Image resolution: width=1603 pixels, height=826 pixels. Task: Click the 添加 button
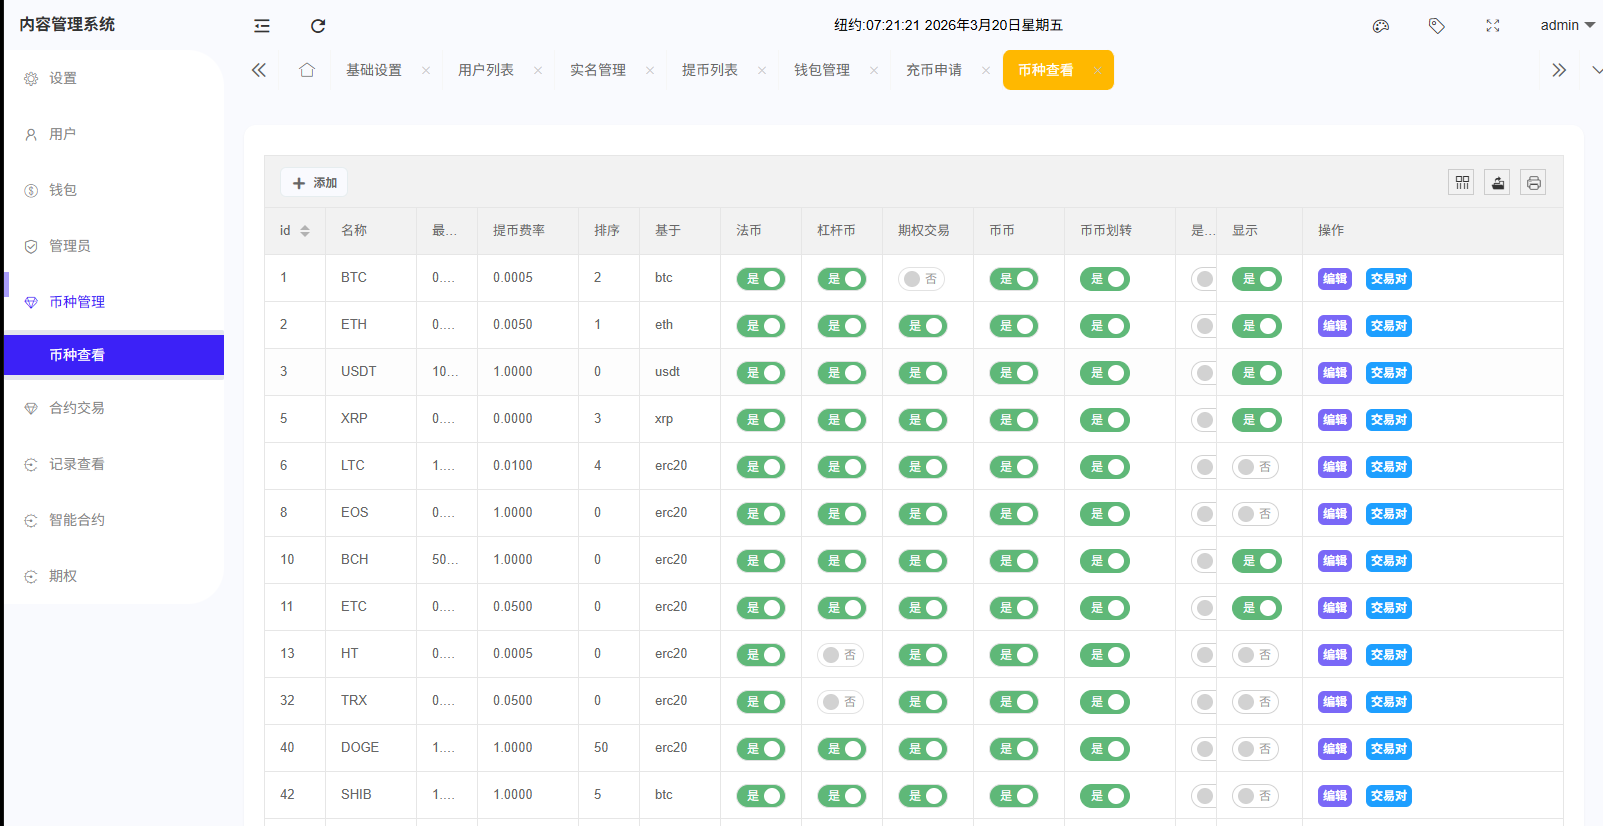pos(314,183)
